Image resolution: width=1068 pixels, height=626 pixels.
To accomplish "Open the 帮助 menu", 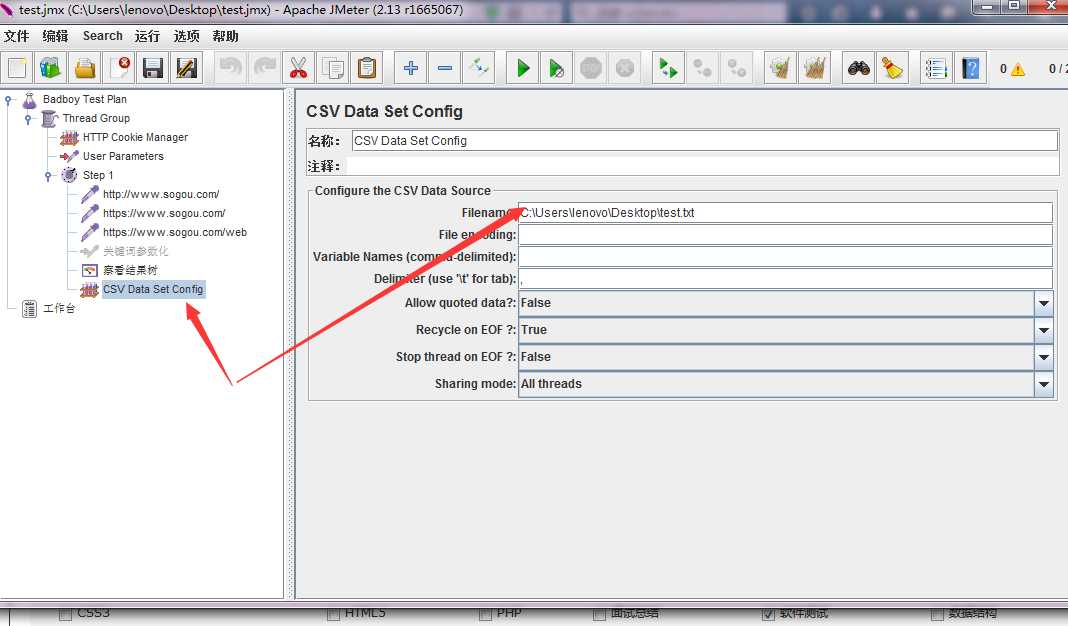I will pyautogui.click(x=225, y=36).
